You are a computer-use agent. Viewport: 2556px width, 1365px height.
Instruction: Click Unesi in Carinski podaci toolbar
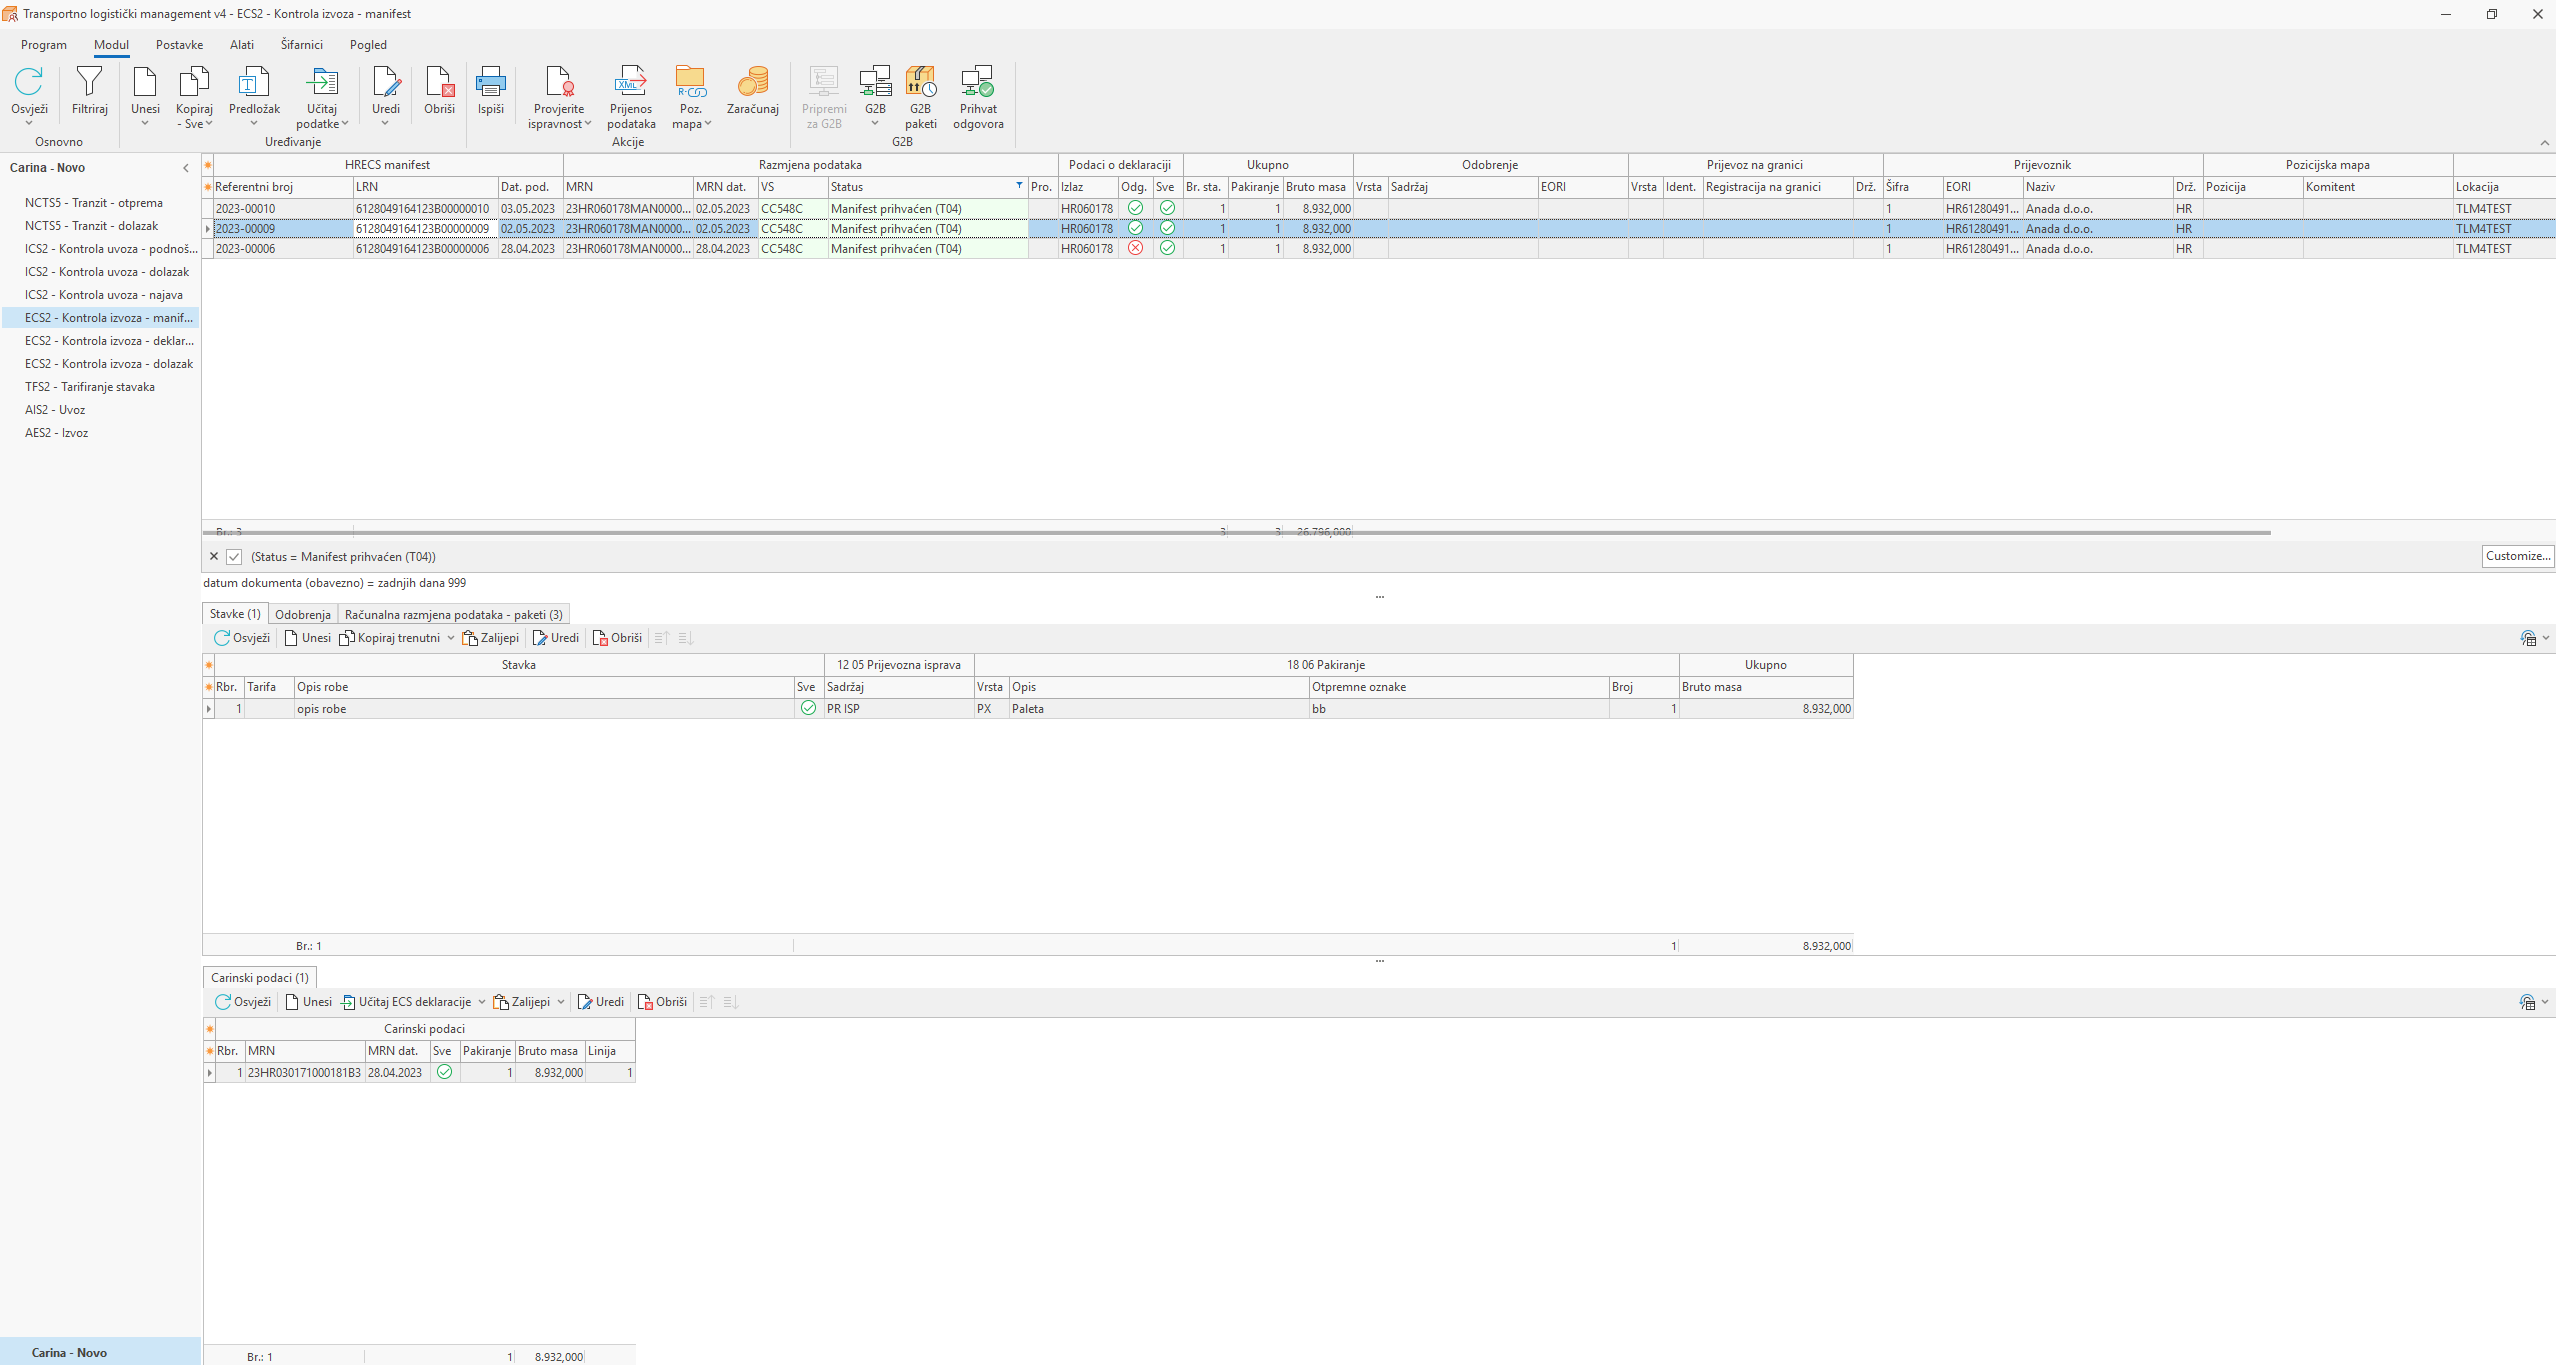coord(308,1002)
